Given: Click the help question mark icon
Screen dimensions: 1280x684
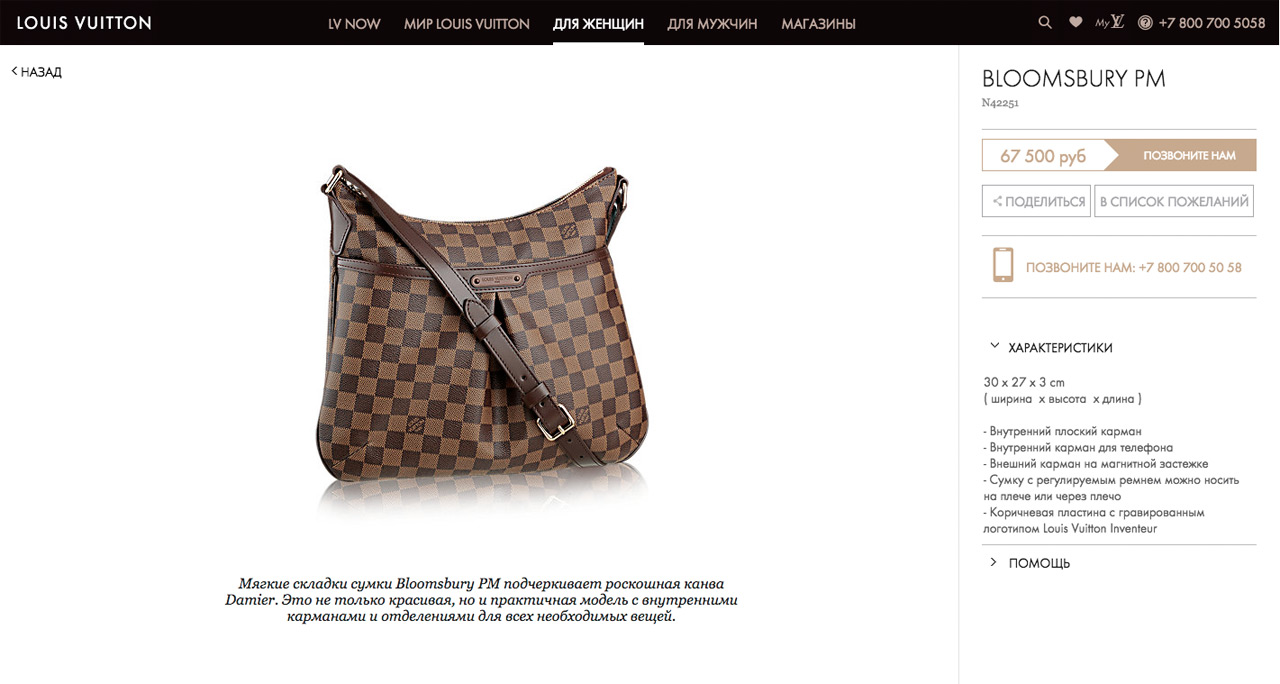Looking at the screenshot, I should click(x=1145, y=22).
